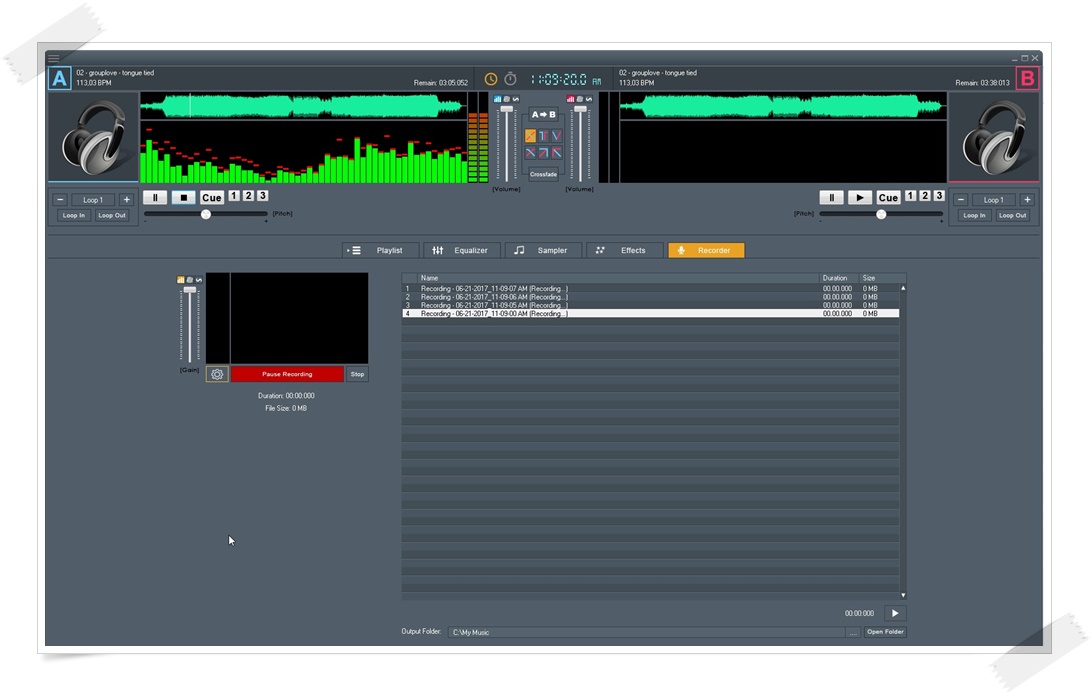Select the V-shaped crossfade curve icon
Image resolution: width=1092 pixels, height=694 pixels.
pyautogui.click(x=557, y=135)
